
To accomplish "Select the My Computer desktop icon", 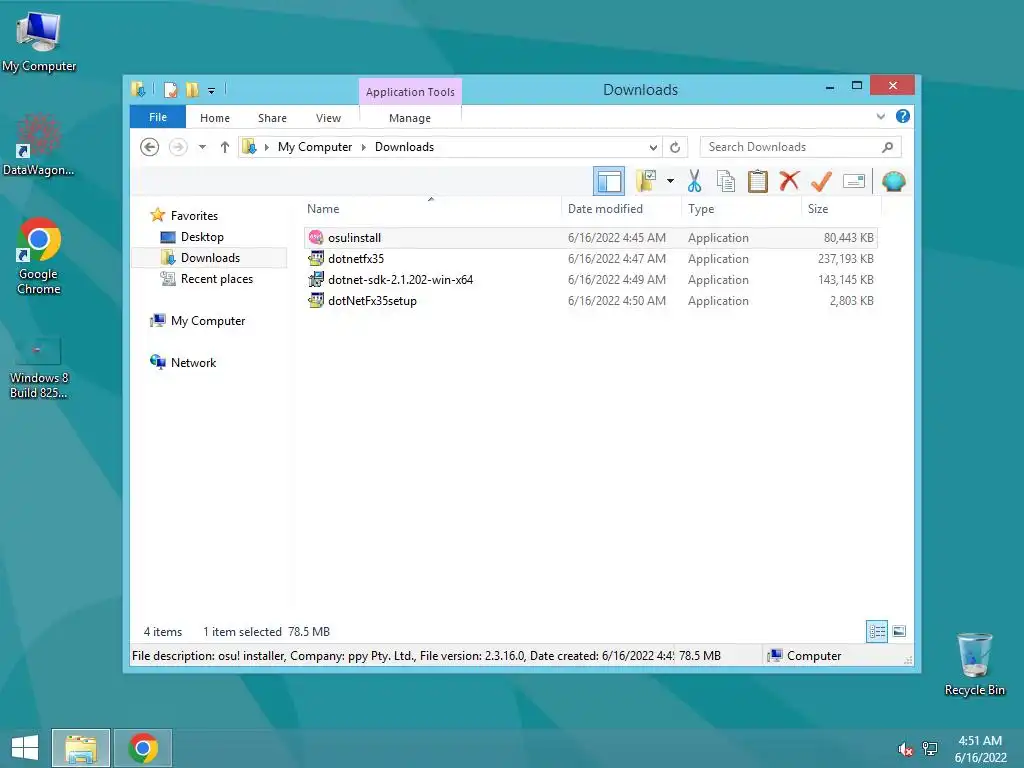I will pyautogui.click(x=39, y=40).
